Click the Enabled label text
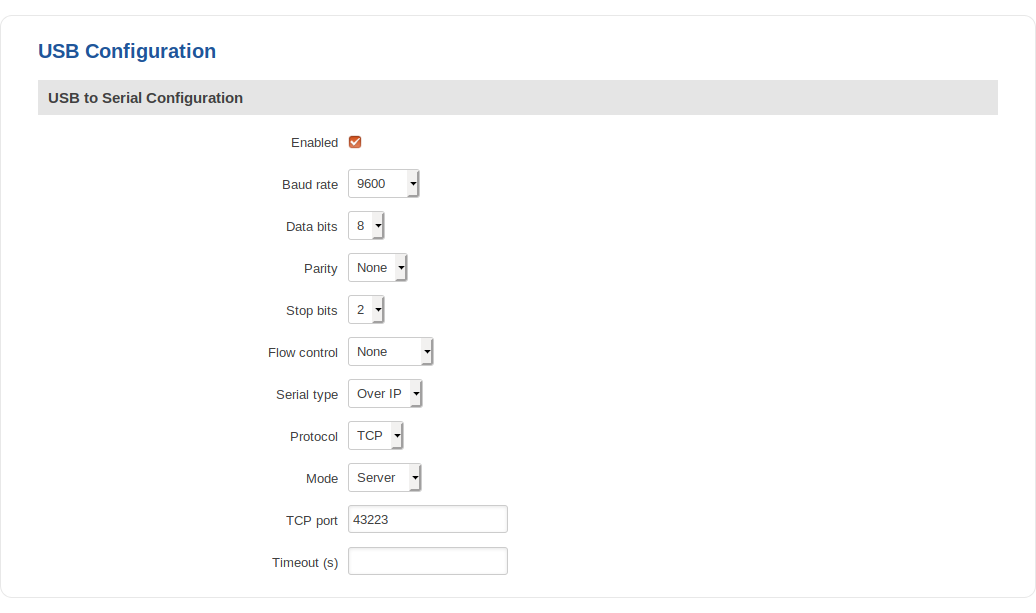This screenshot has height=613, width=1036. click(x=314, y=143)
